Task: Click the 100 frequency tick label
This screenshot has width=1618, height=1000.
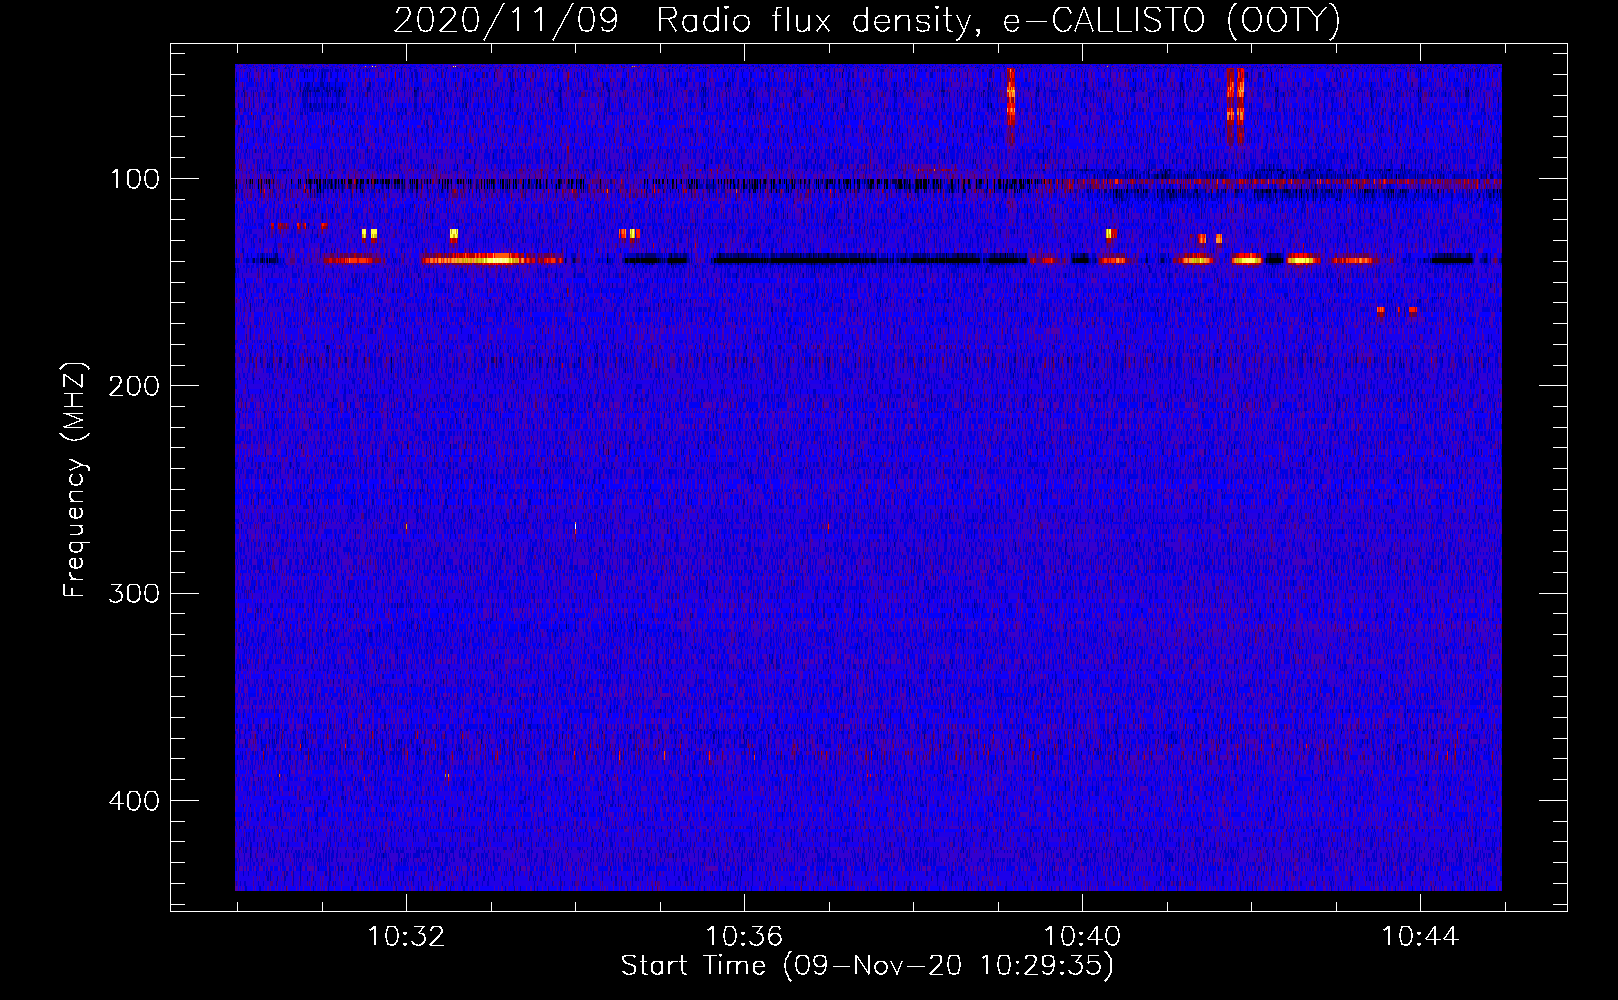Action: [134, 179]
